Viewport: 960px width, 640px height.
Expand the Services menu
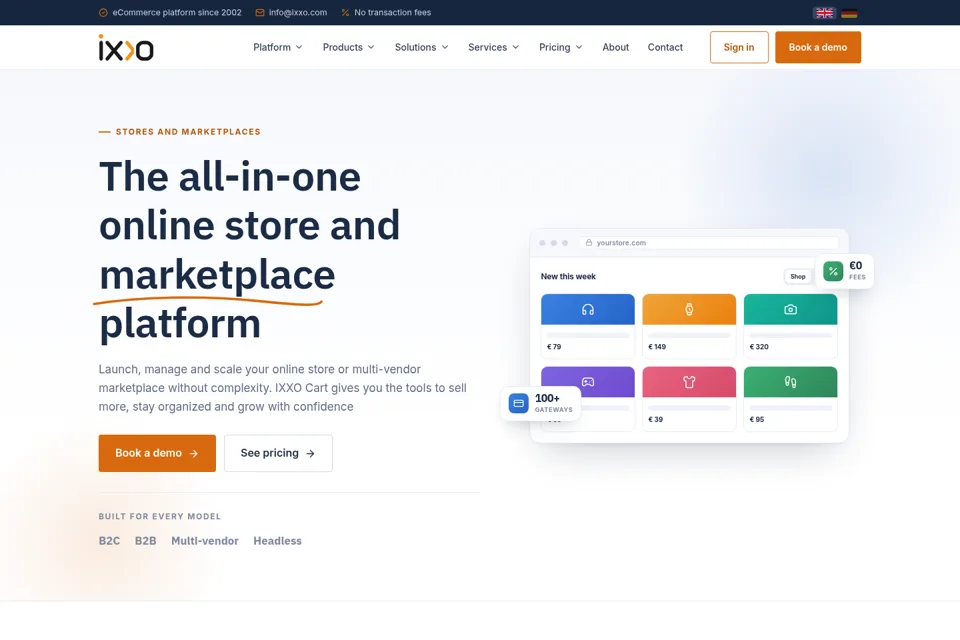click(x=493, y=47)
